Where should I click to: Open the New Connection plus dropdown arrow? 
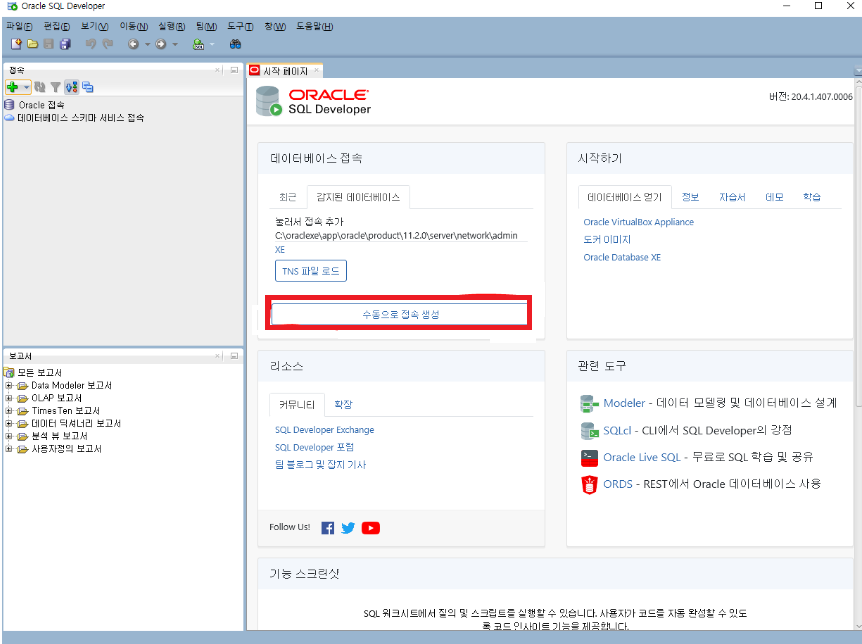click(26, 87)
